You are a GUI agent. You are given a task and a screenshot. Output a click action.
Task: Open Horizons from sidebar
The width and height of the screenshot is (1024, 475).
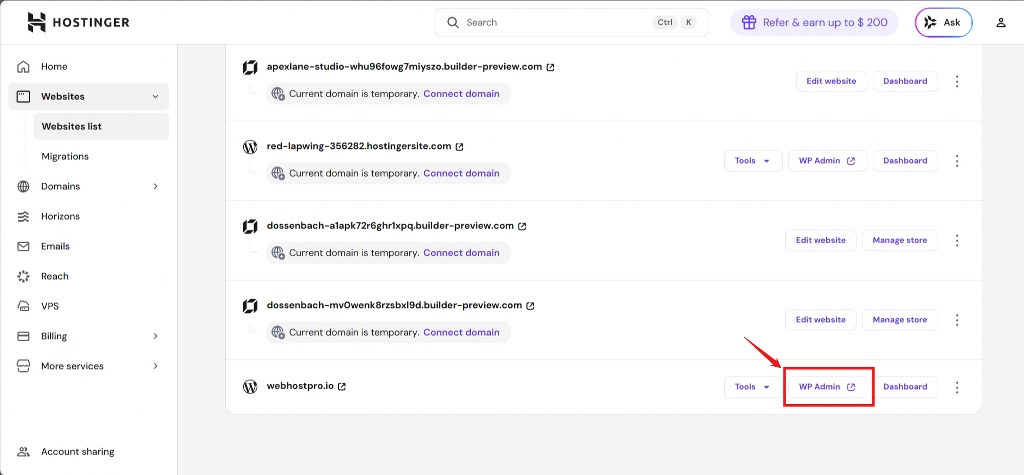pos(60,216)
